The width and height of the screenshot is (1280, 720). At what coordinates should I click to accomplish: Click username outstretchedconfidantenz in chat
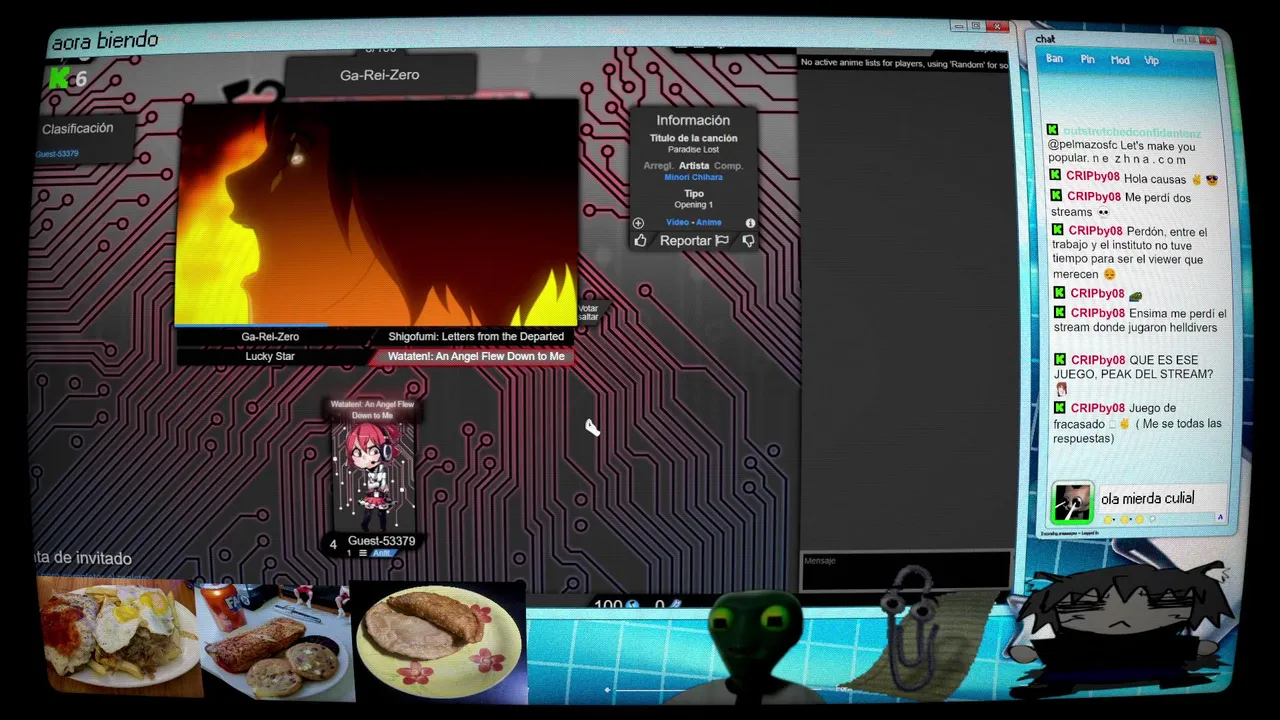coord(1131,132)
